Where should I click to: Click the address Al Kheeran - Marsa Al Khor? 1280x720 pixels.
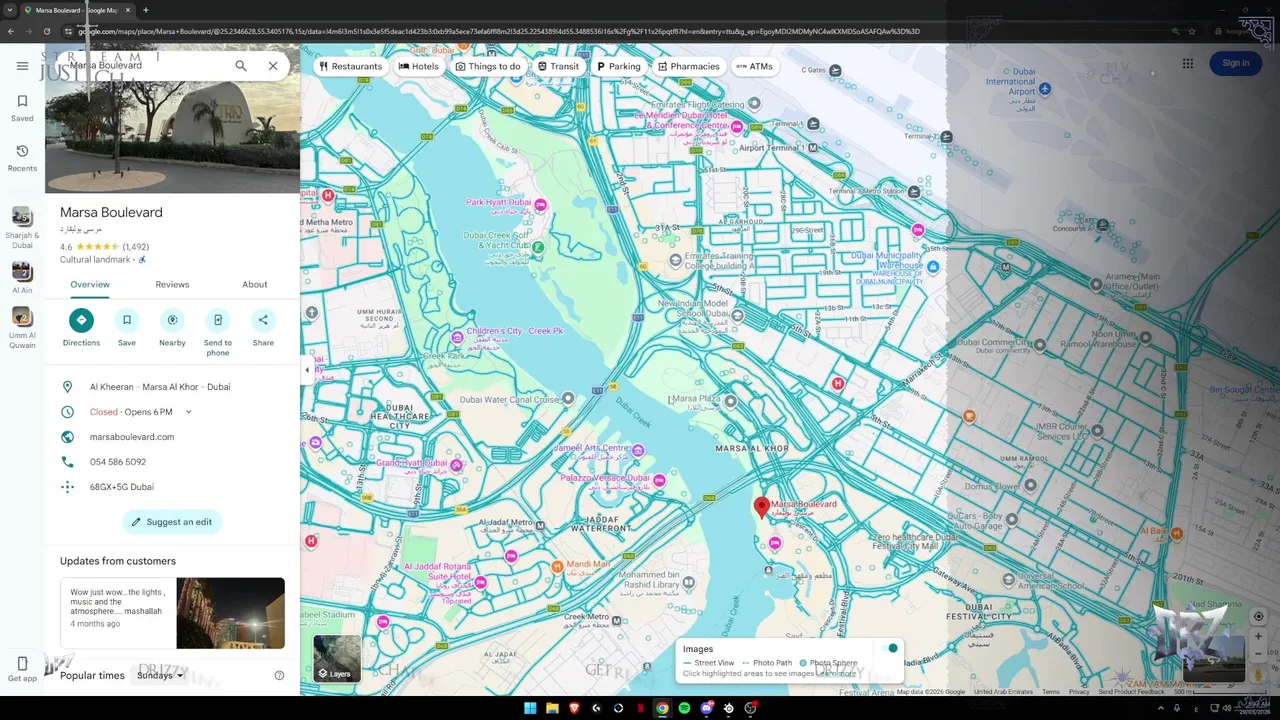pyautogui.click(x=160, y=387)
